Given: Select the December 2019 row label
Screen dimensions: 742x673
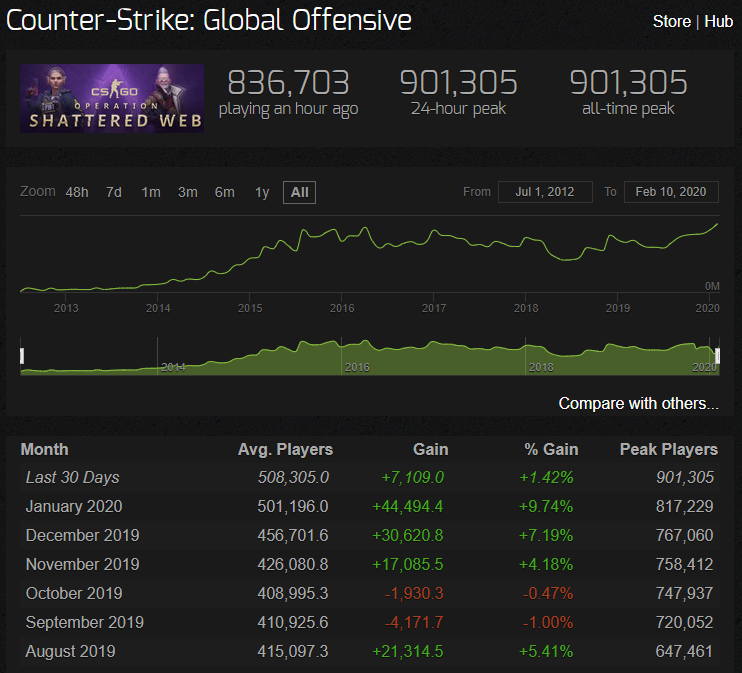Looking at the screenshot, I should [x=82, y=535].
